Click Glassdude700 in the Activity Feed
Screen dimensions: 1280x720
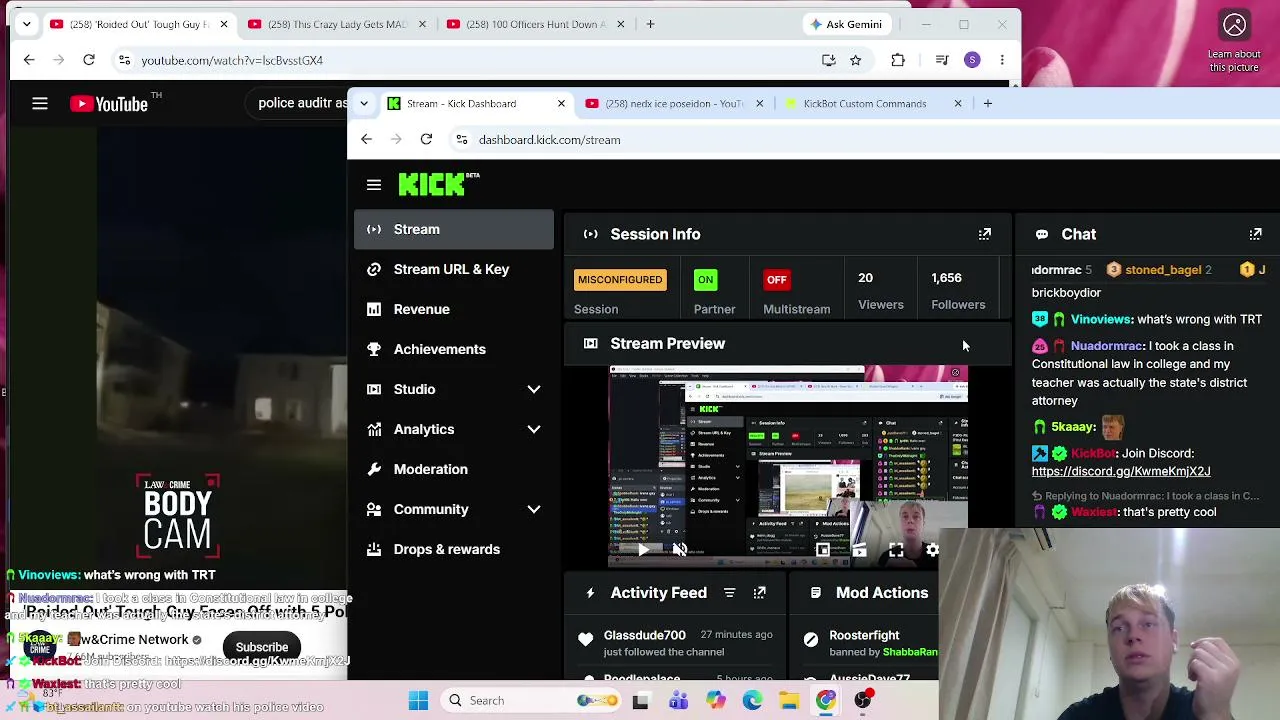[645, 635]
